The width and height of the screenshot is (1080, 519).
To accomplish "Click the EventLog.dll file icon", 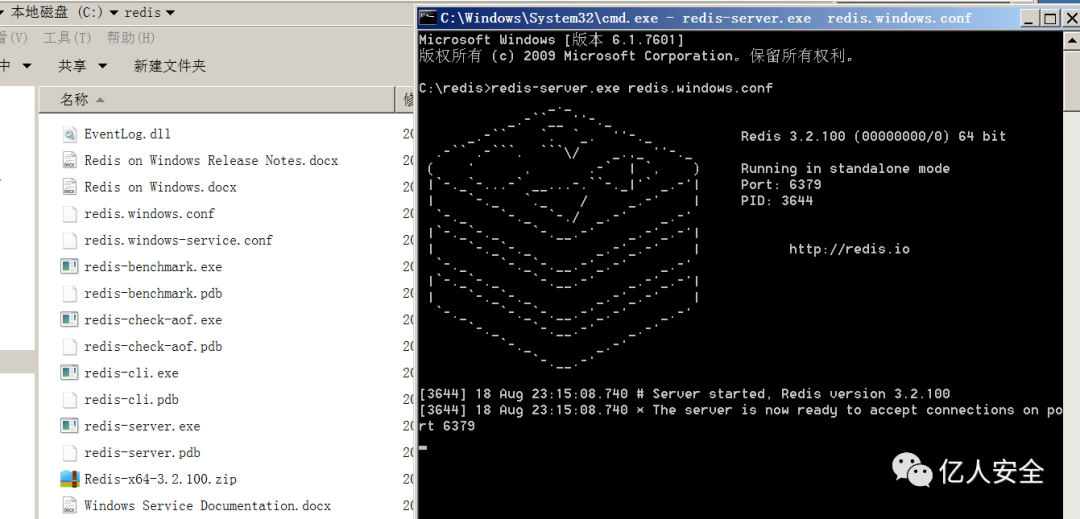I will tap(69, 134).
